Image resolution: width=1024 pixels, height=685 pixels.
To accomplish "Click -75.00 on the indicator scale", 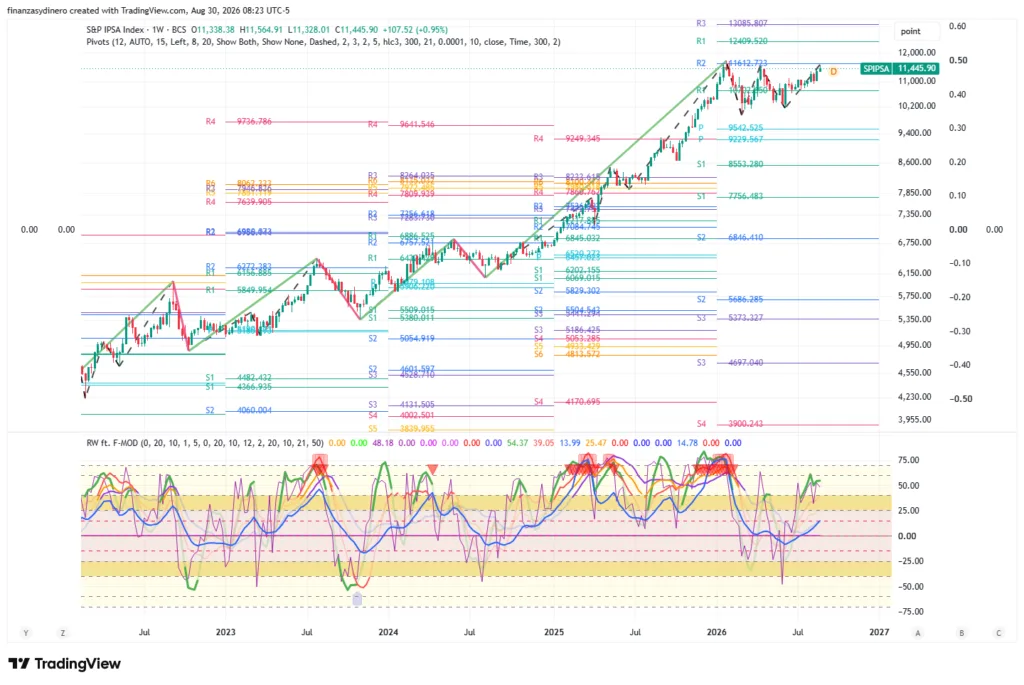I will pyautogui.click(x=909, y=611).
